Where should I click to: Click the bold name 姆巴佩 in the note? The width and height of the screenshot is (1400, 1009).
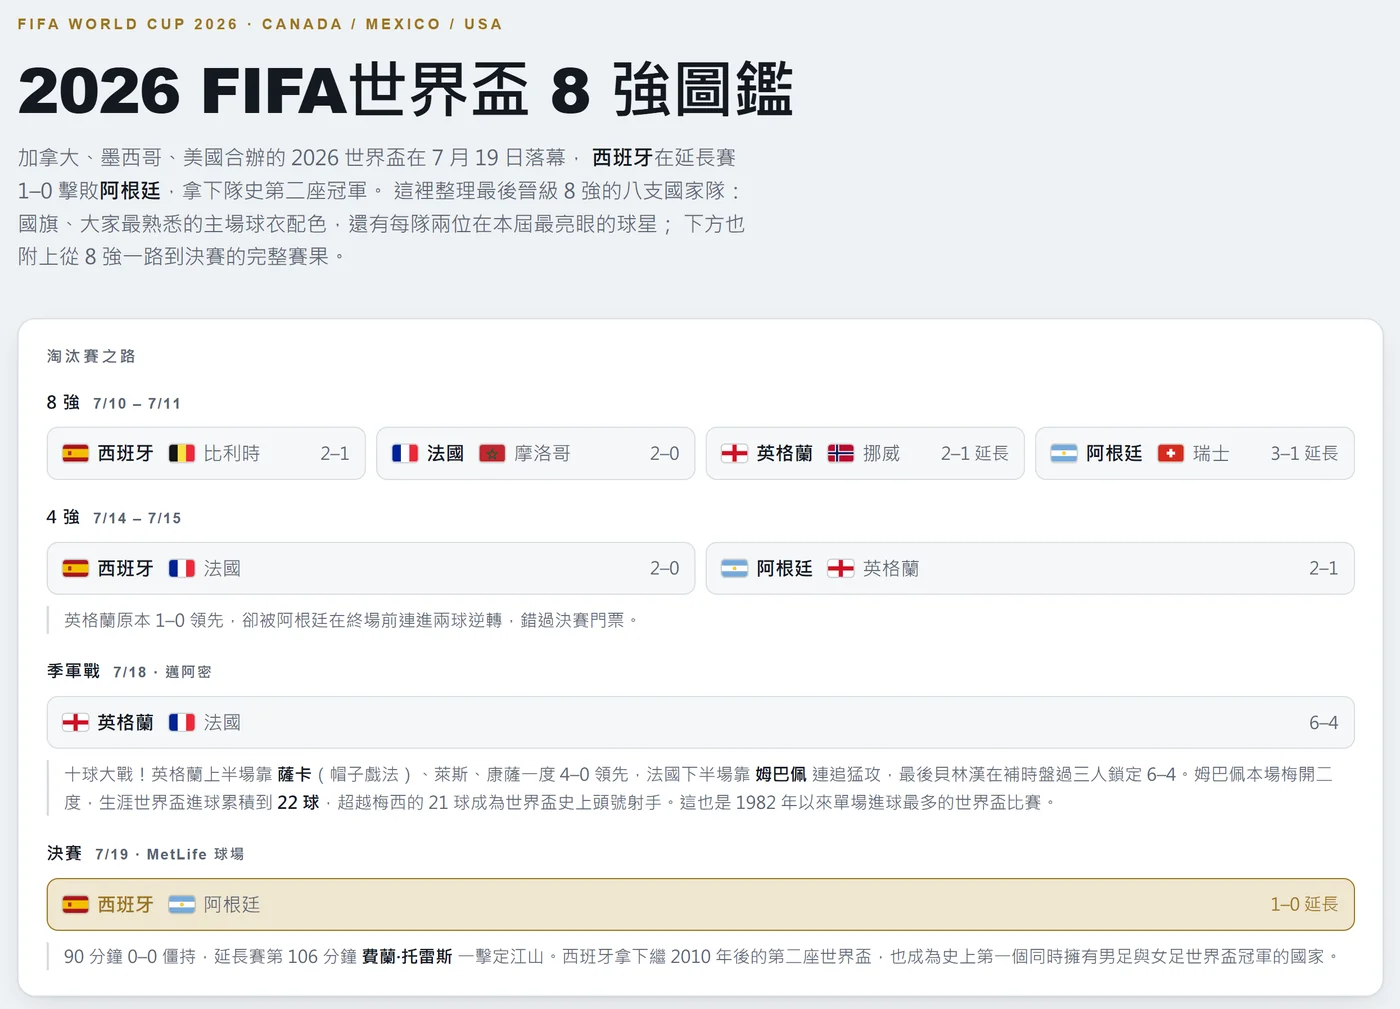coord(781,774)
